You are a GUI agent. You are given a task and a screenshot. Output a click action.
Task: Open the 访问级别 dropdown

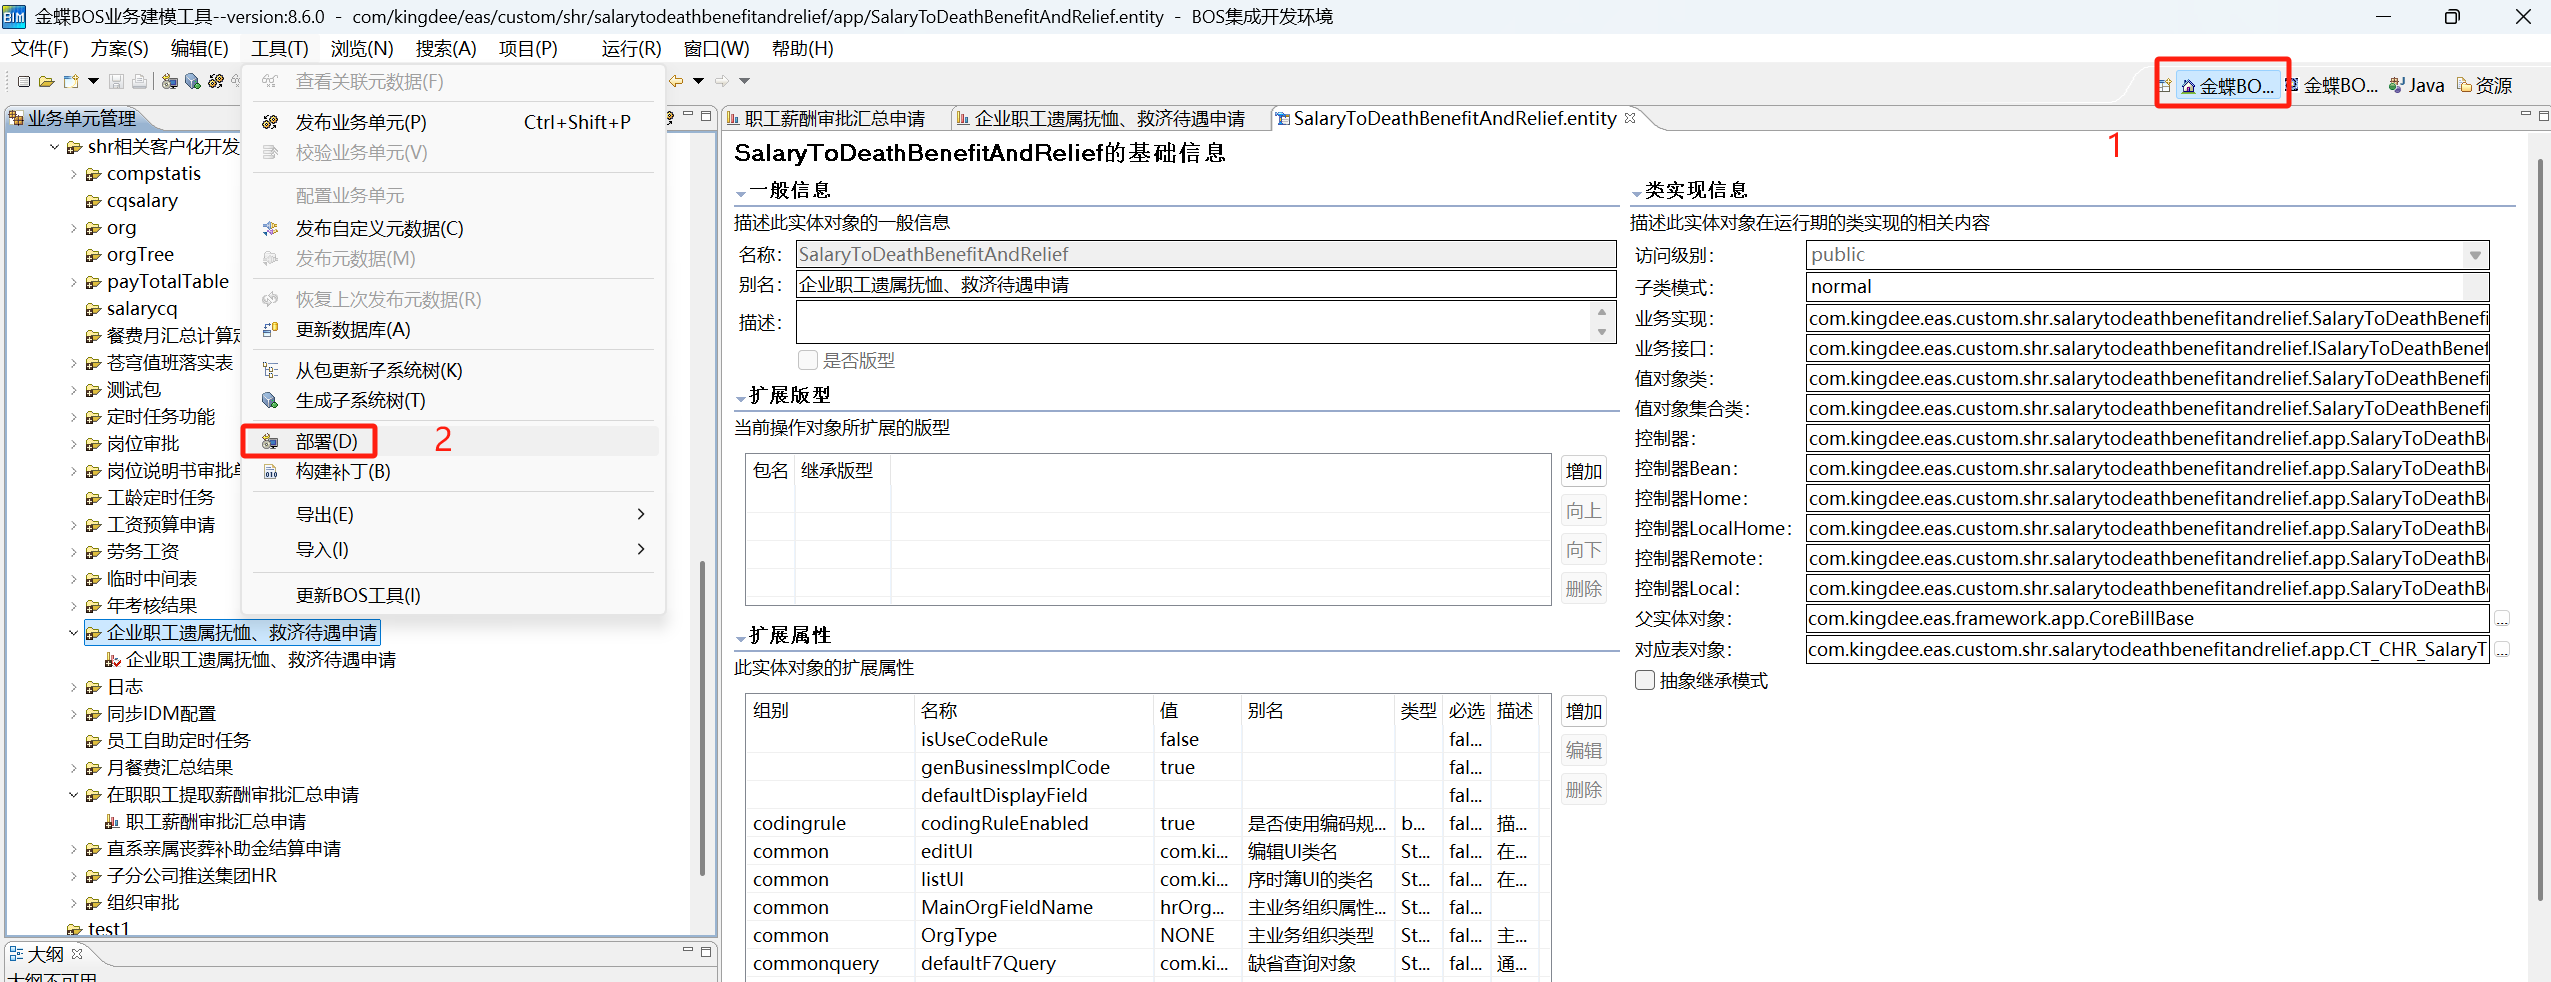click(x=2475, y=255)
